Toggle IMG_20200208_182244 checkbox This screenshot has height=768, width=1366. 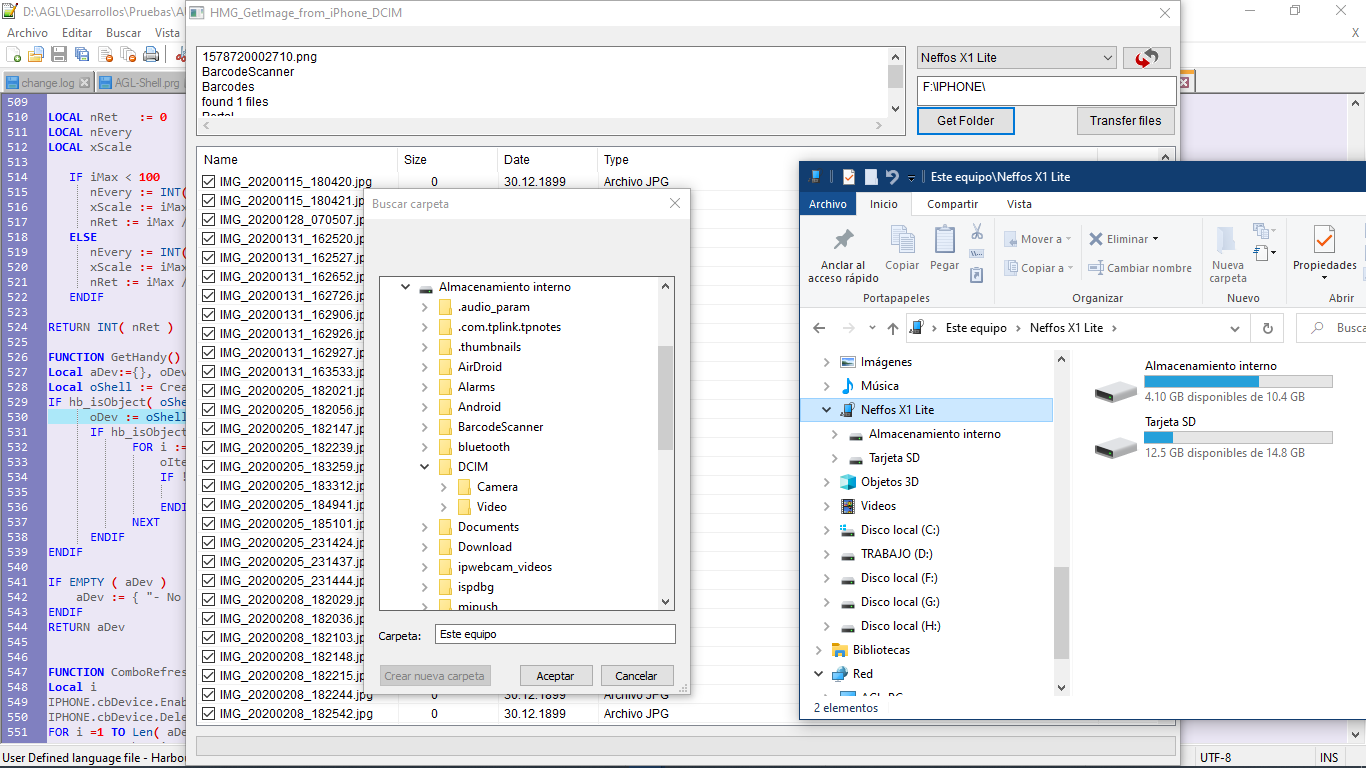click(209, 695)
